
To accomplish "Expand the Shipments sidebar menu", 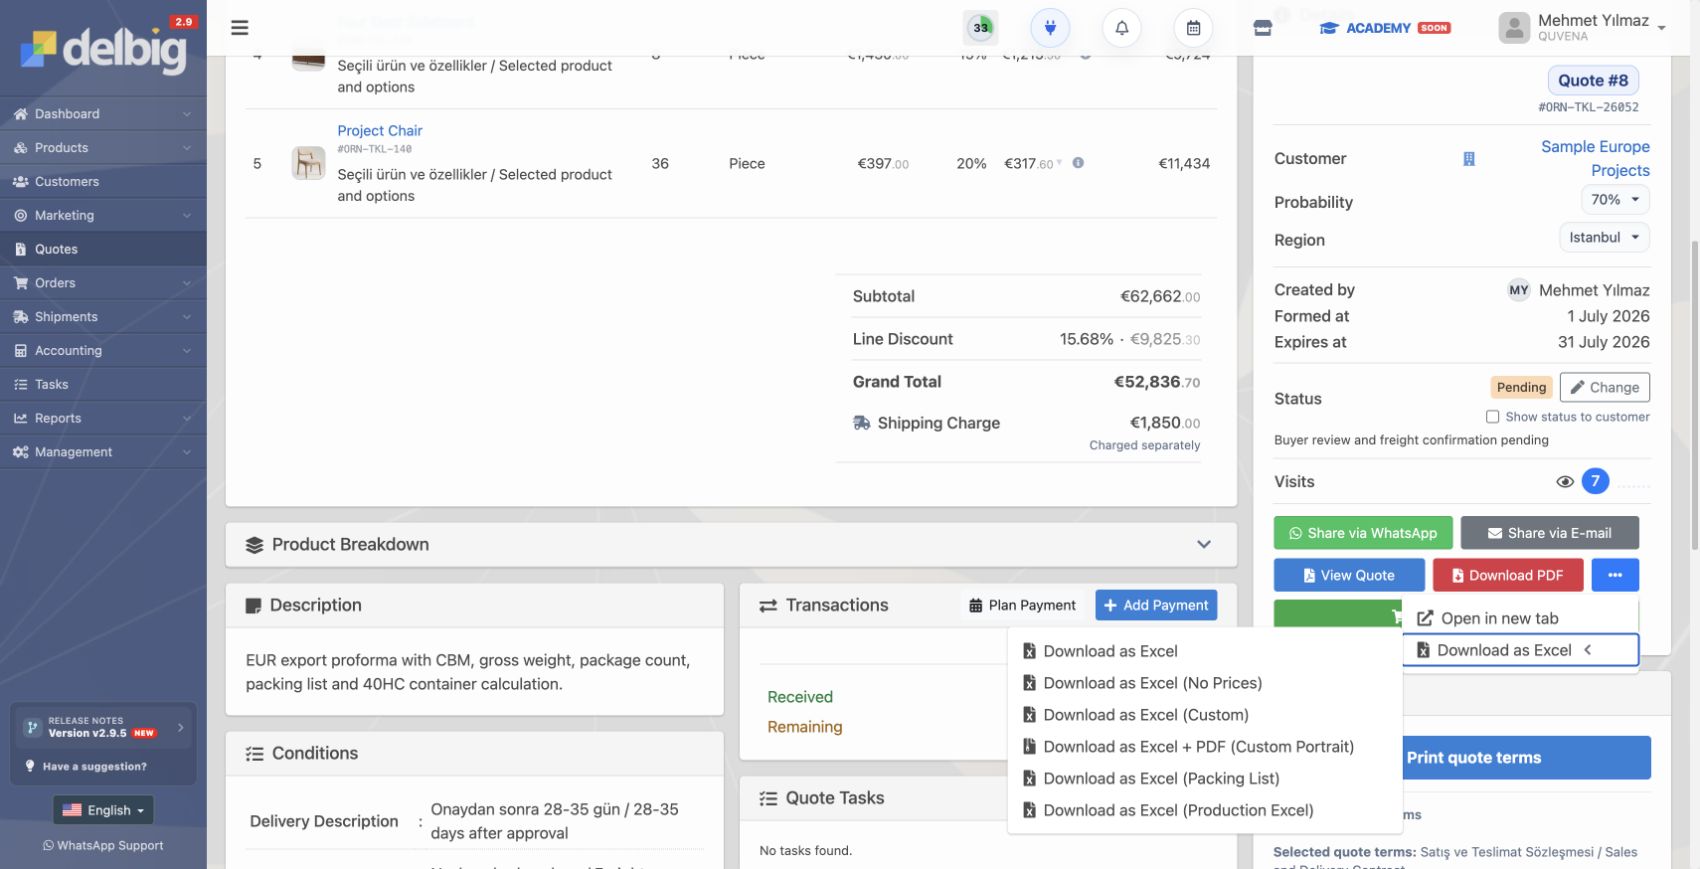I will point(103,317).
